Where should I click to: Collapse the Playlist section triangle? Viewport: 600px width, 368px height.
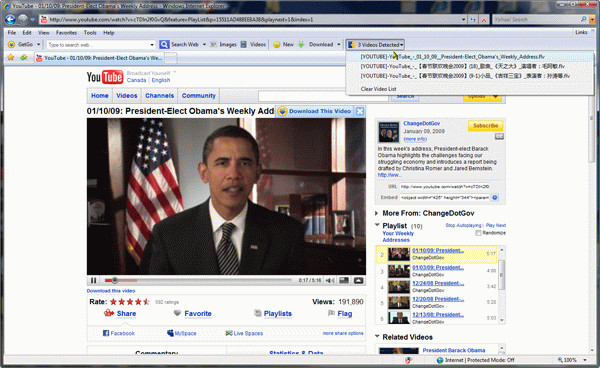coord(377,225)
